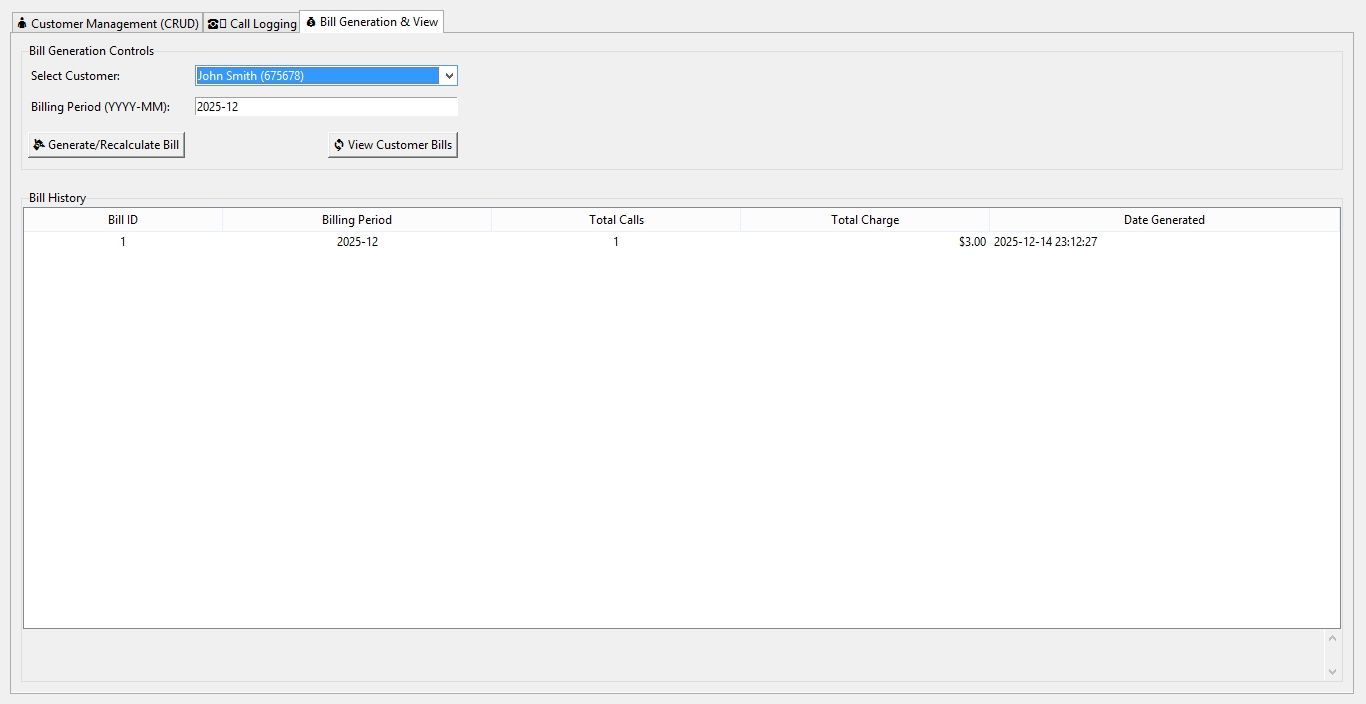Click the $3.00 total charge cell
The width and height of the screenshot is (1366, 704).
coord(971,242)
